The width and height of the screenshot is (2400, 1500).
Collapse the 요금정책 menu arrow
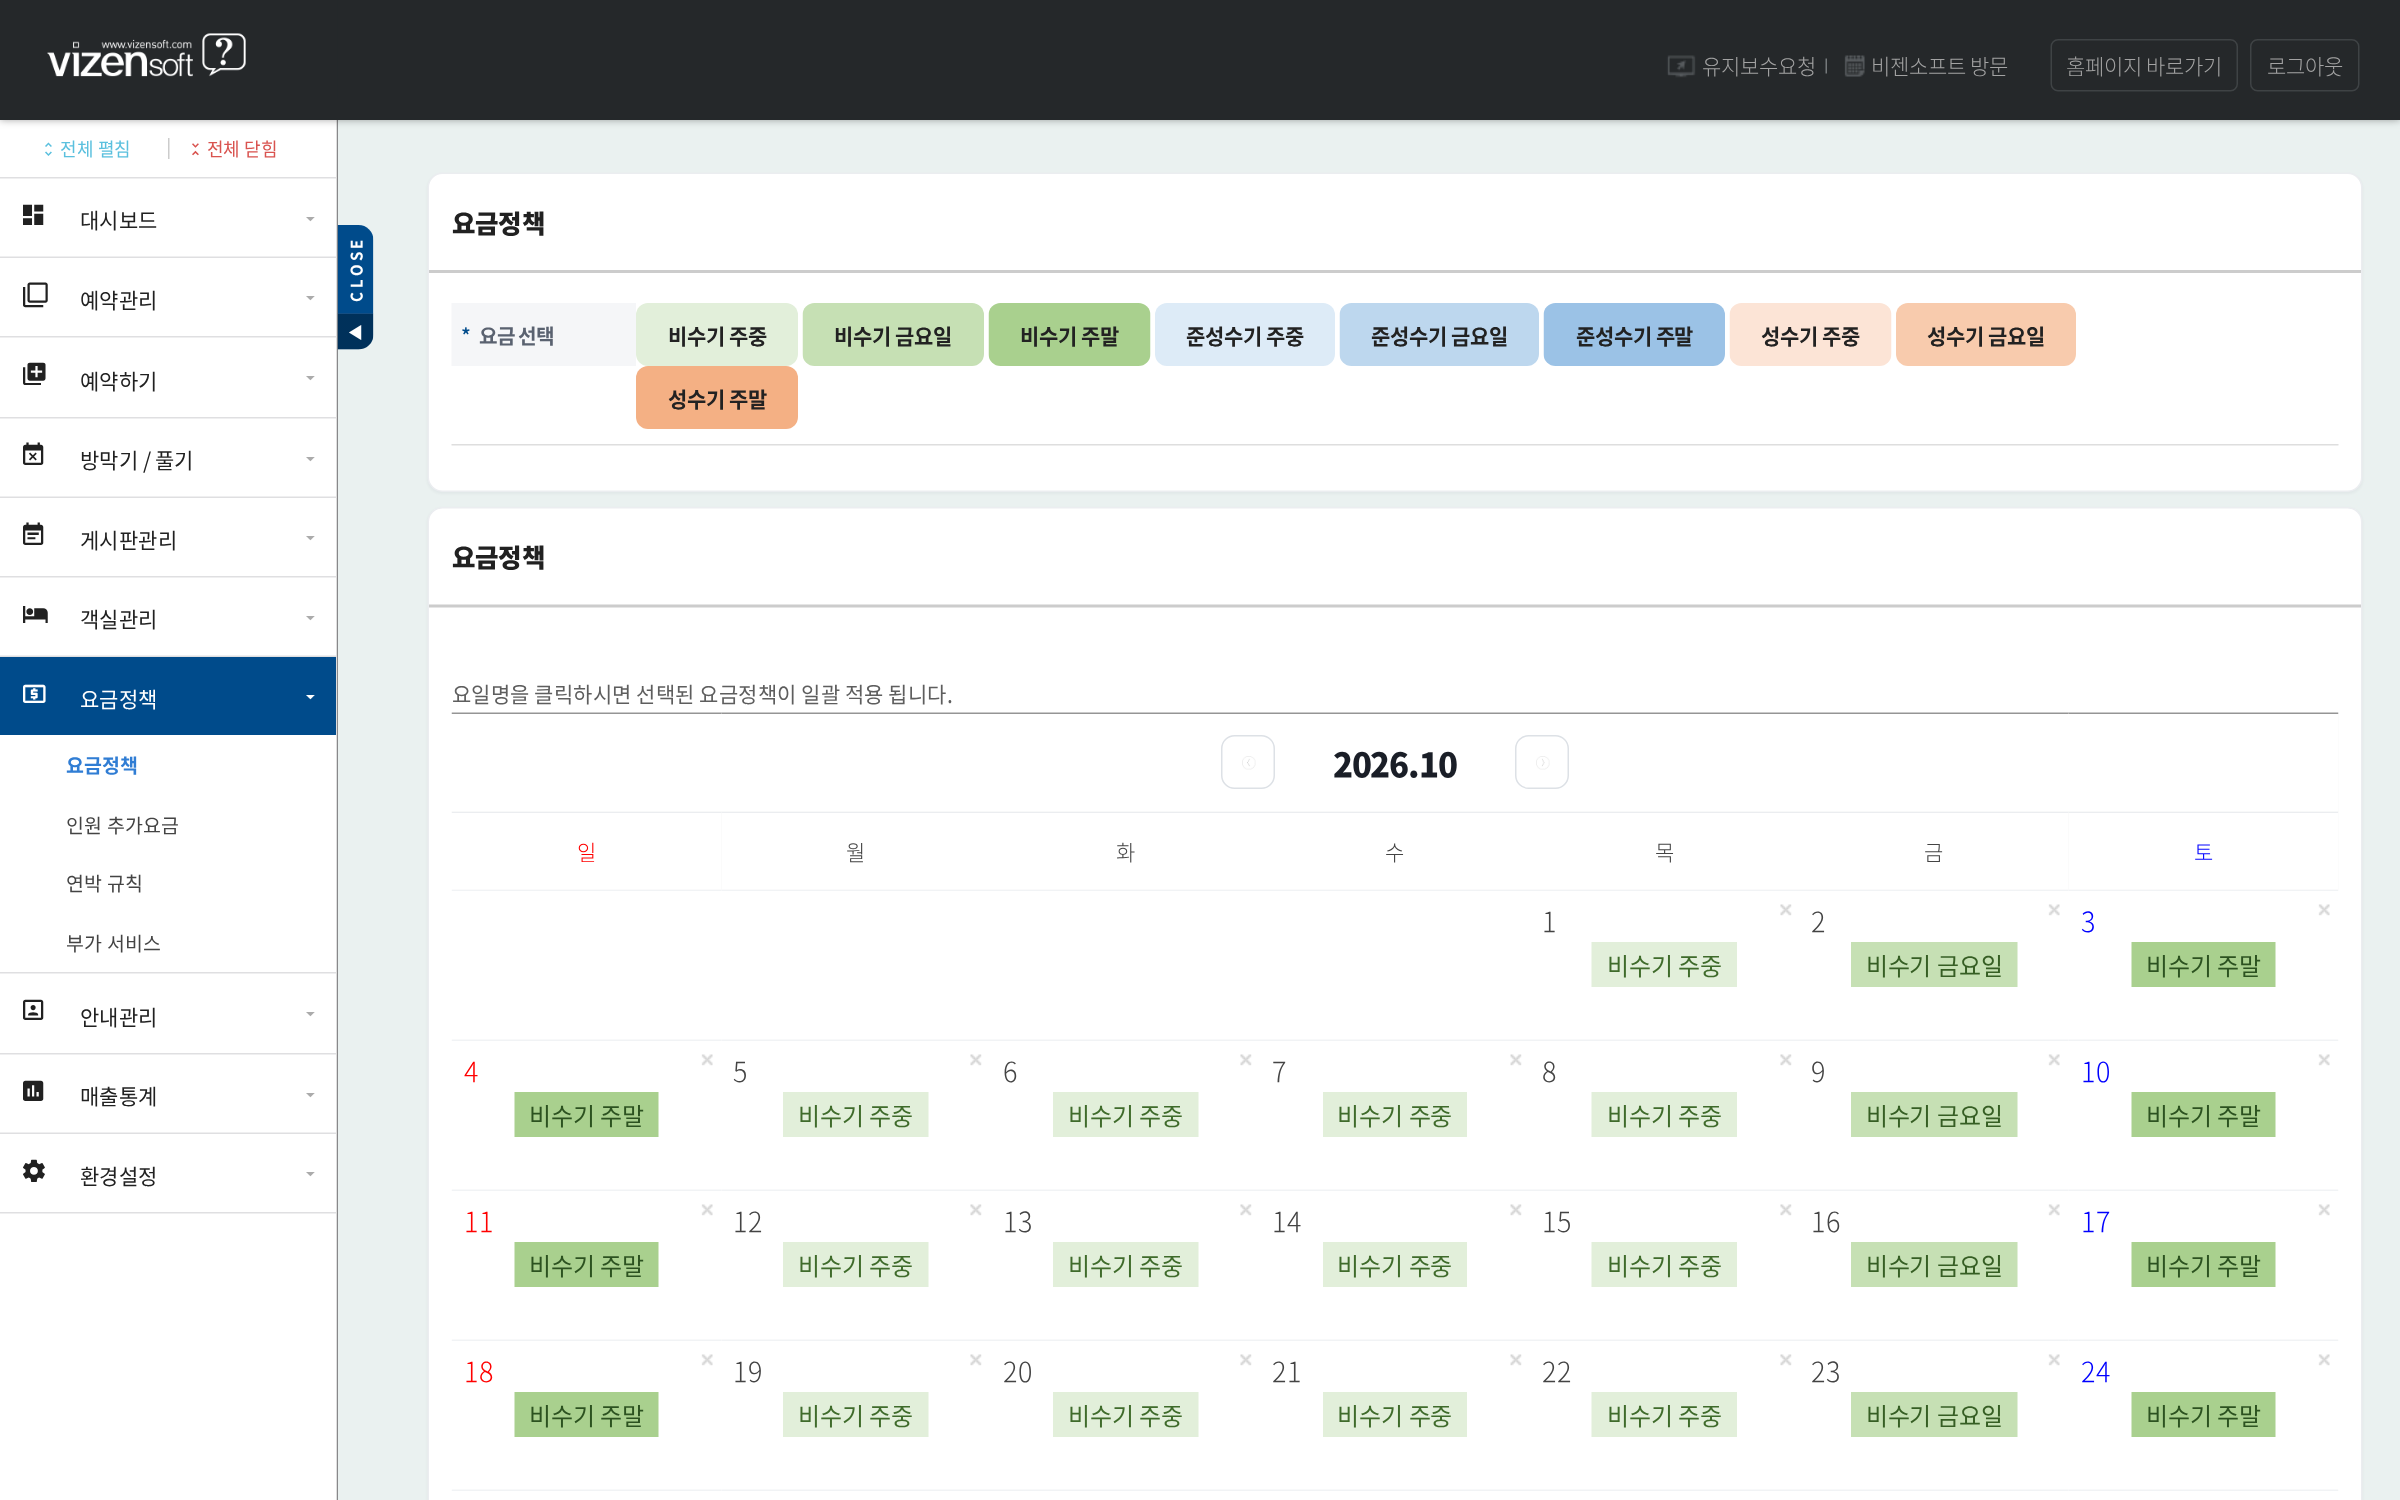coord(310,697)
